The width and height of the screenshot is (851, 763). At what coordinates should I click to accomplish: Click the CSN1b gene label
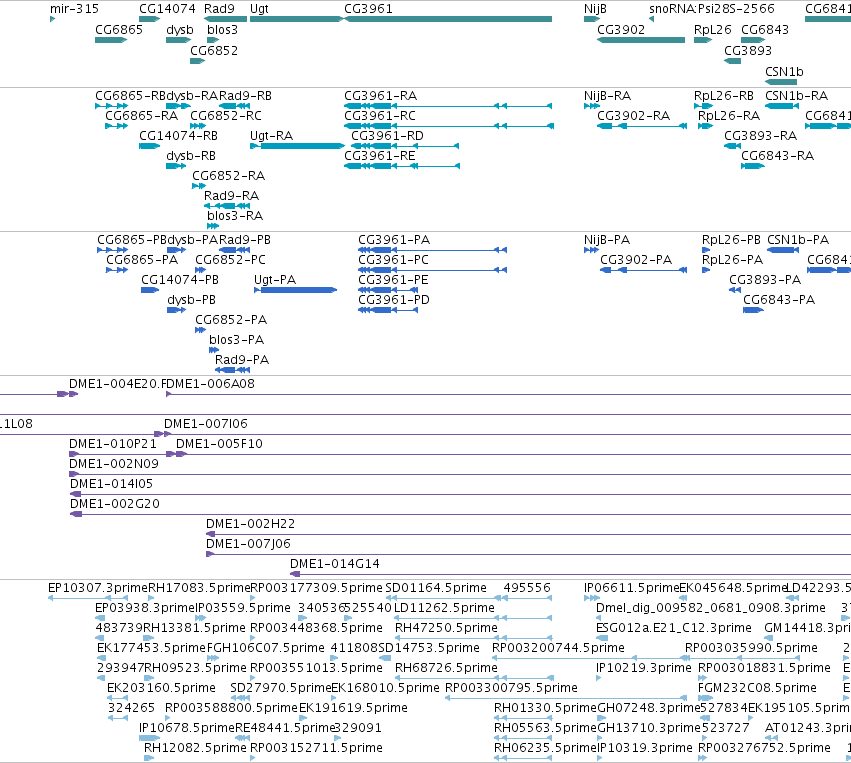(x=784, y=72)
